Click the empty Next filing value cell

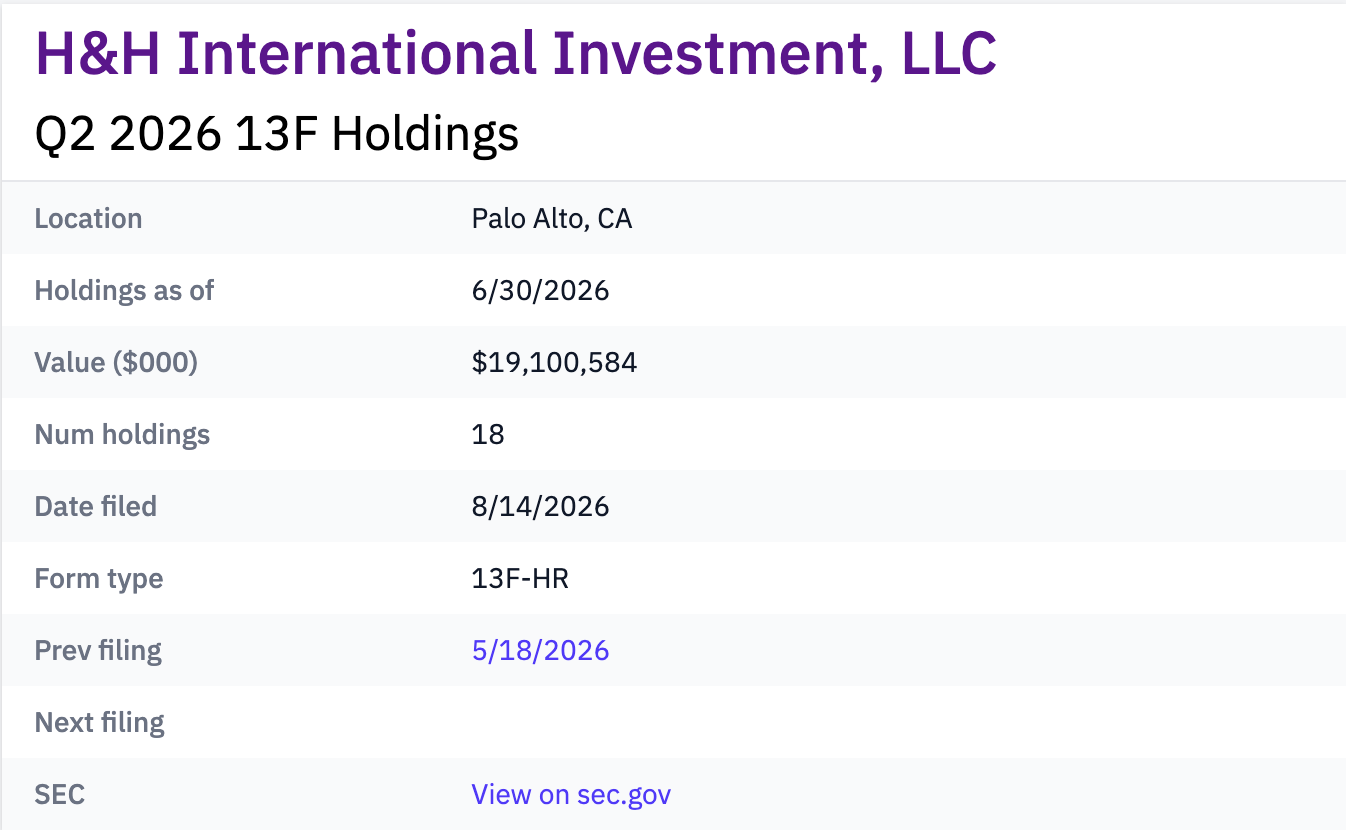click(x=900, y=722)
